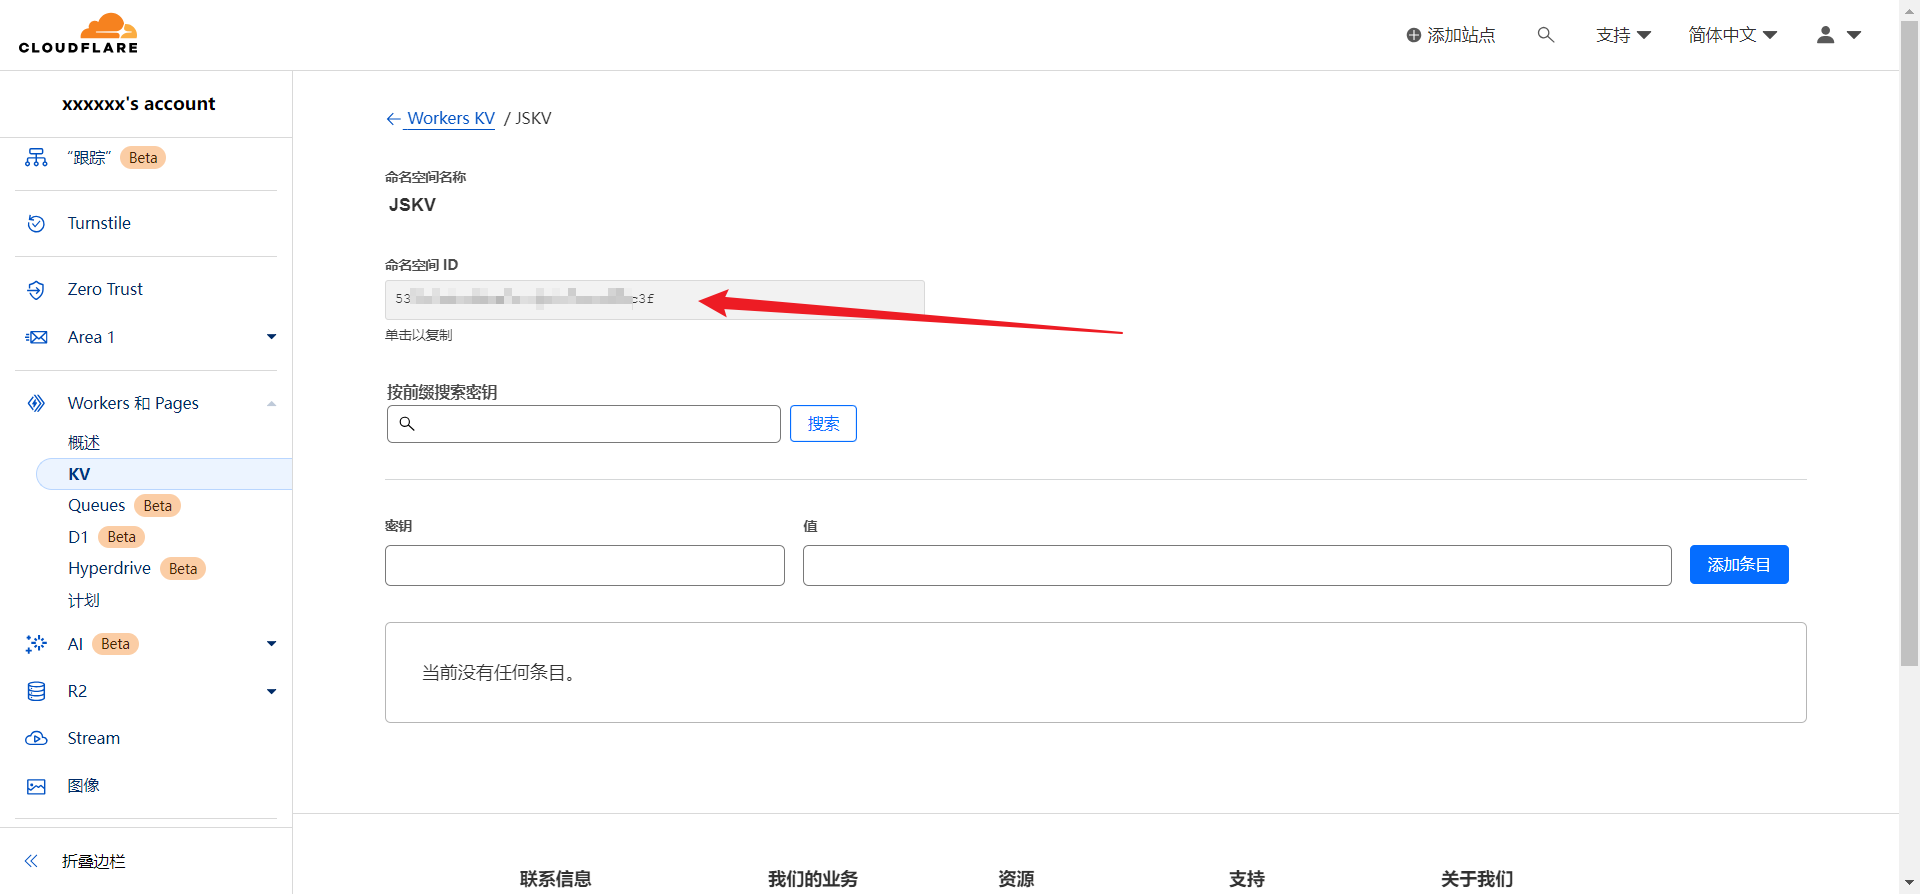Click the back arrow beside Workers KV

[x=393, y=119]
